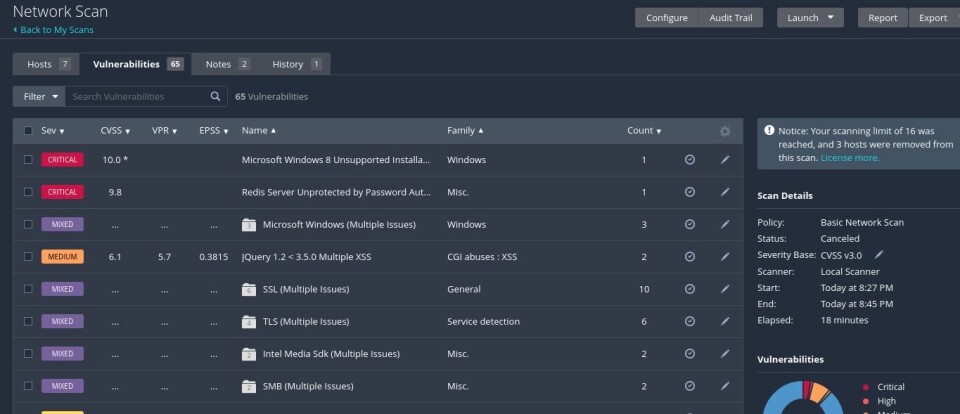The image size is (960, 414).
Task: Click the CRITICAL badge on Redis Server row
Action: [62, 192]
